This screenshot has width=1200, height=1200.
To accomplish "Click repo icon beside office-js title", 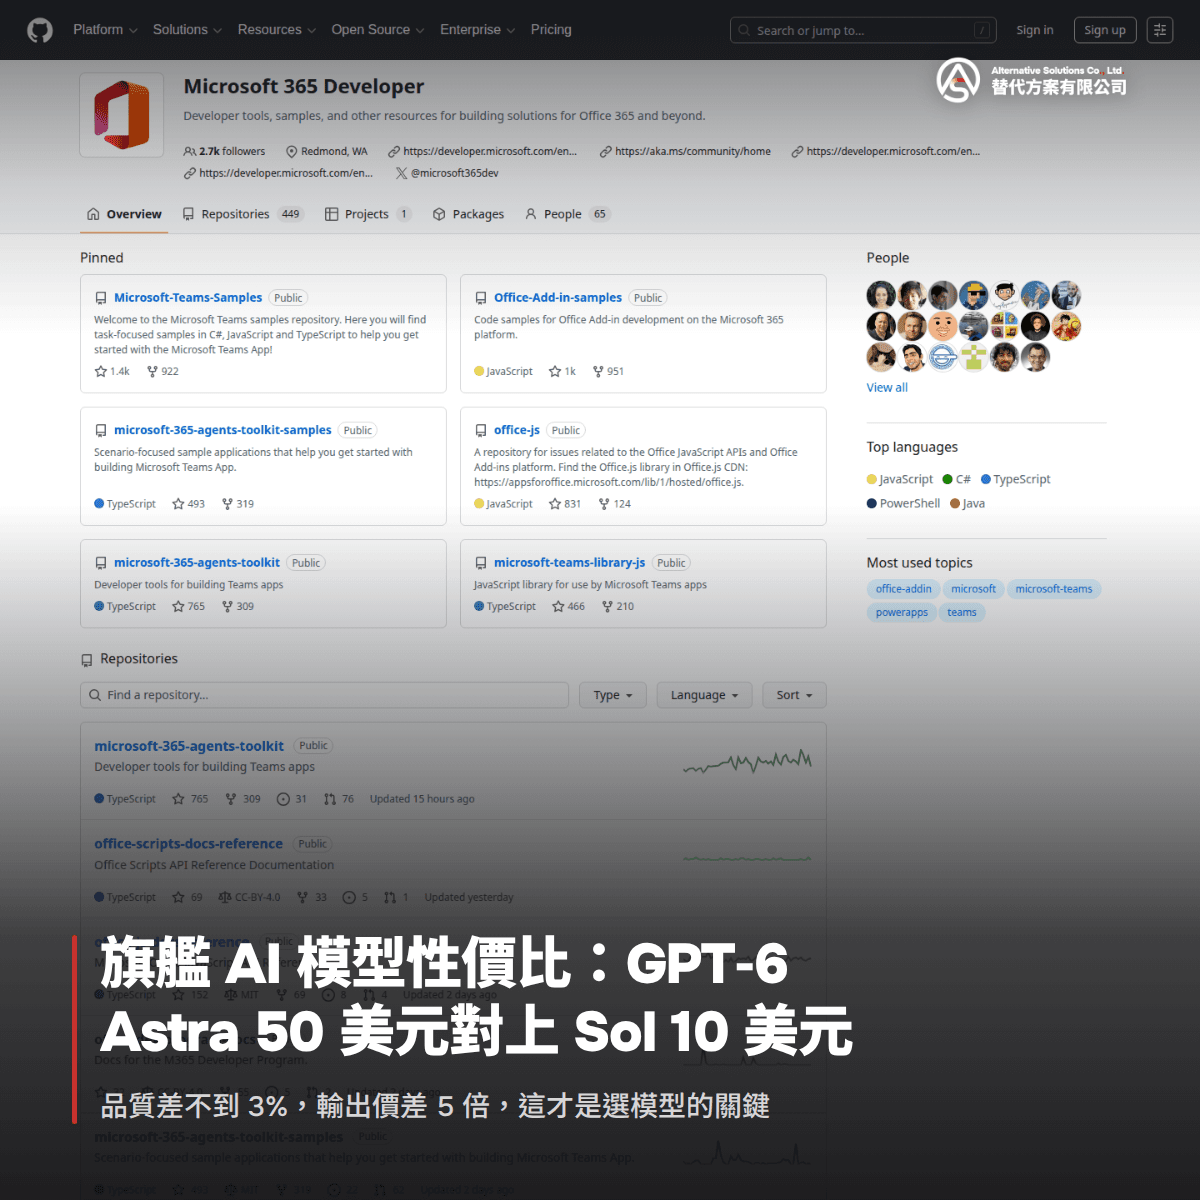I will point(481,431).
